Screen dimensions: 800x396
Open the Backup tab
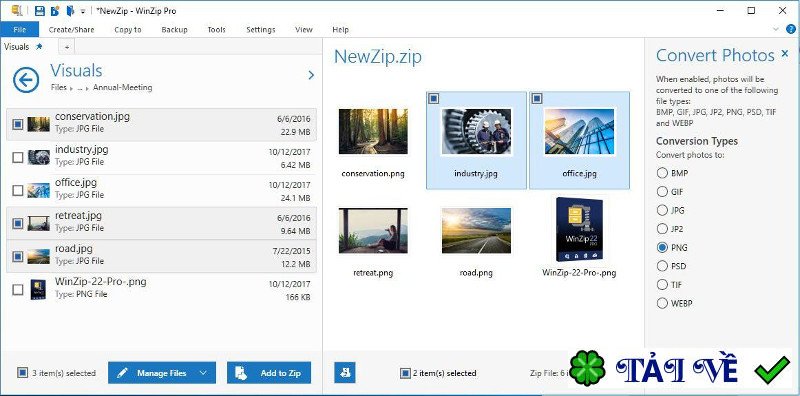[174, 30]
